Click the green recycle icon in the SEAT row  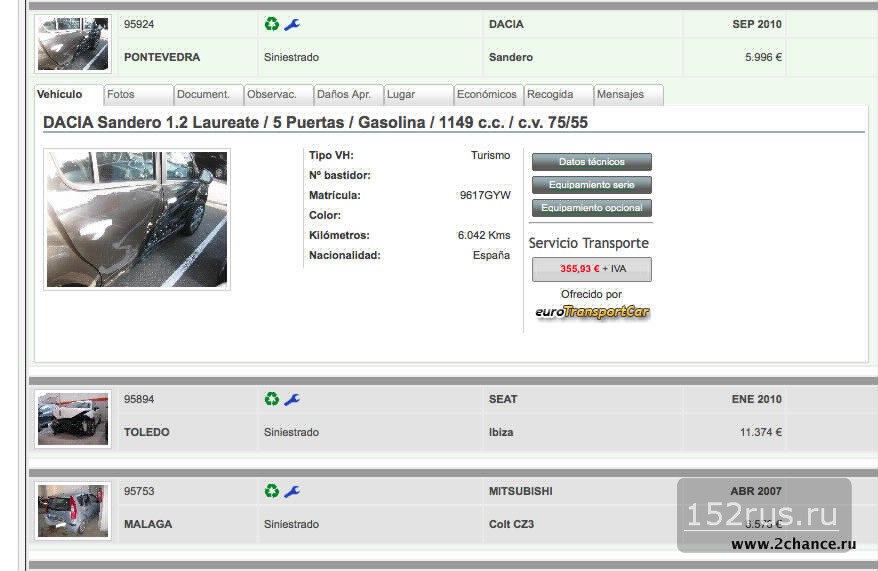click(272, 399)
